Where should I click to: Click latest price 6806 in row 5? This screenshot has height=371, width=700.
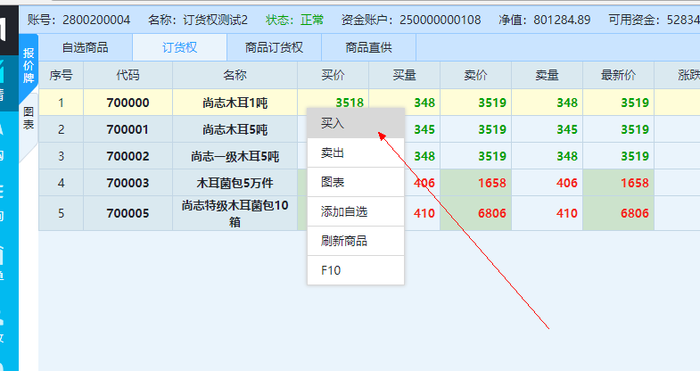tap(634, 213)
